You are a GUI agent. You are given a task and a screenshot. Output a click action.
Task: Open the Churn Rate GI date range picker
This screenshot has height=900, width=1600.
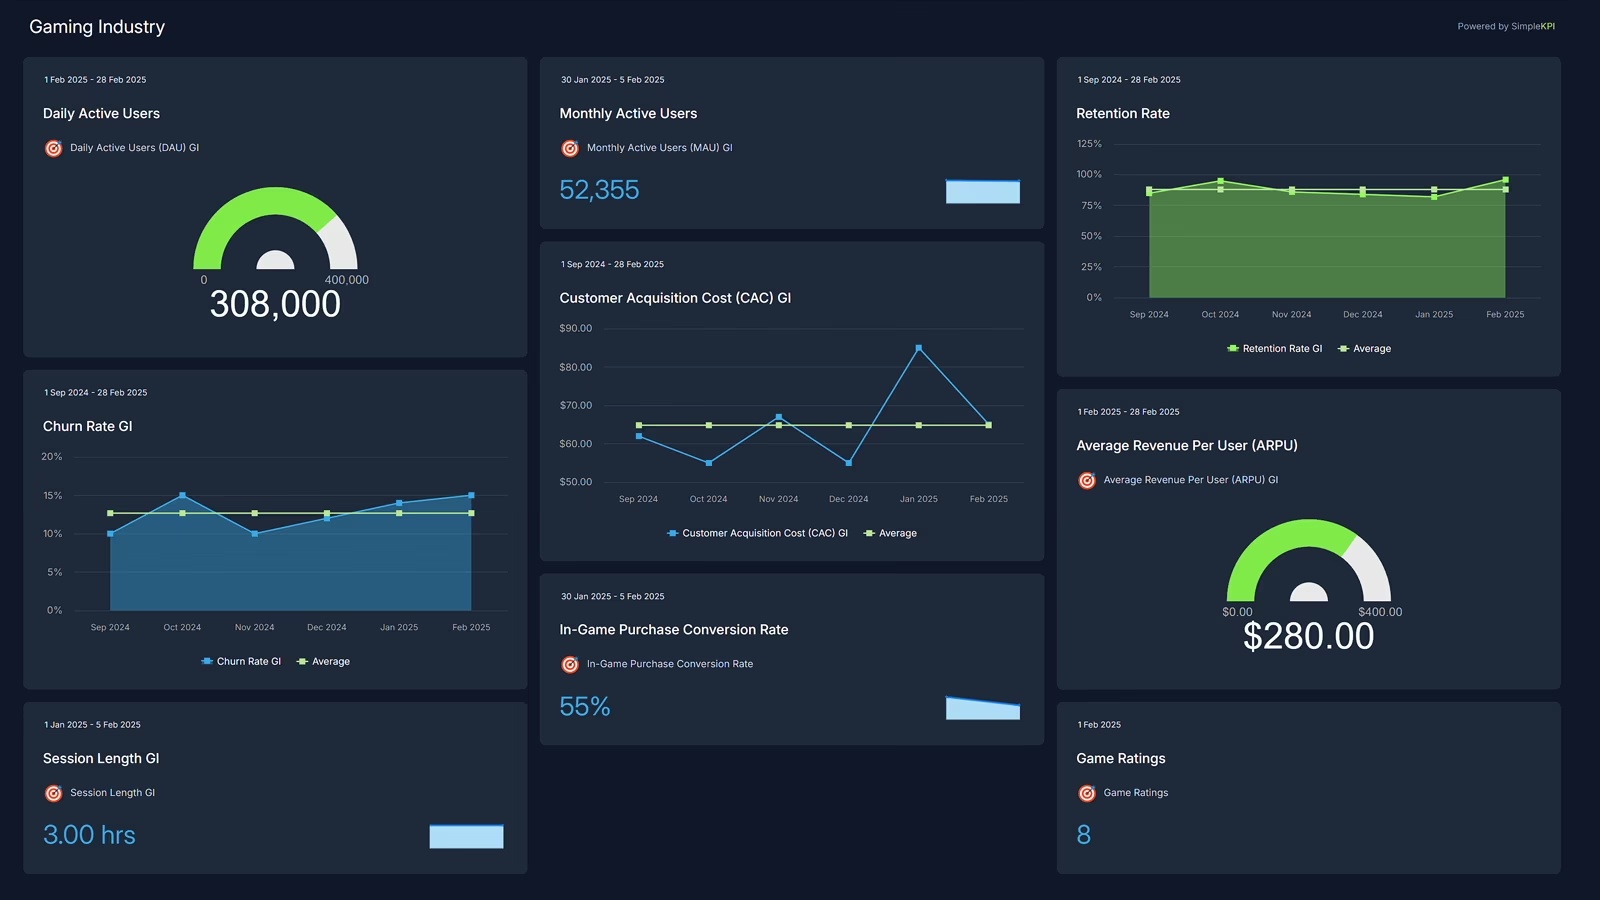pos(94,392)
